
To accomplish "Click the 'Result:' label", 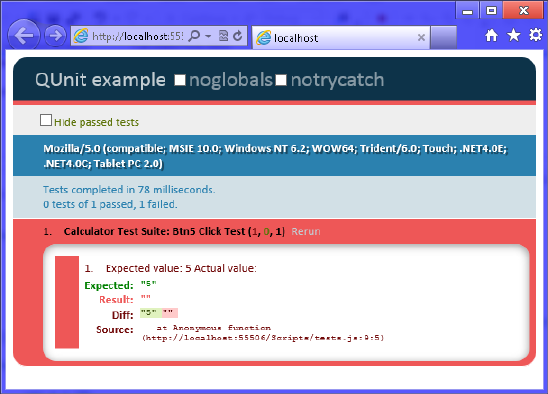I will point(116,300).
